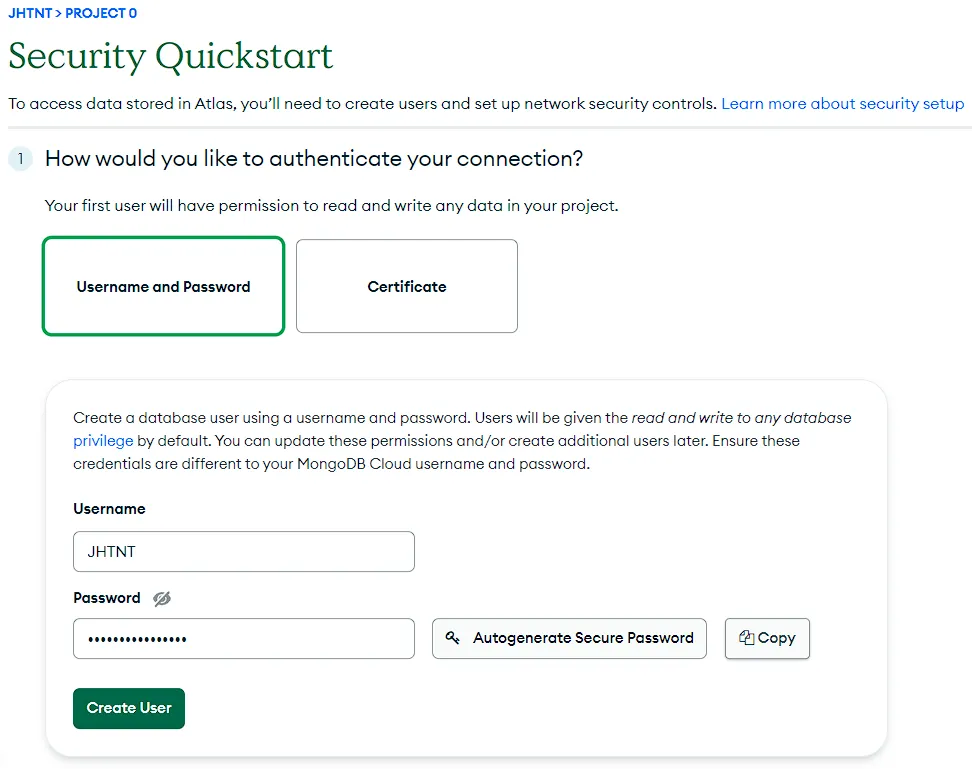The image size is (972, 769).
Task: Focus the Username field containing JHTNT
Action: click(x=244, y=551)
